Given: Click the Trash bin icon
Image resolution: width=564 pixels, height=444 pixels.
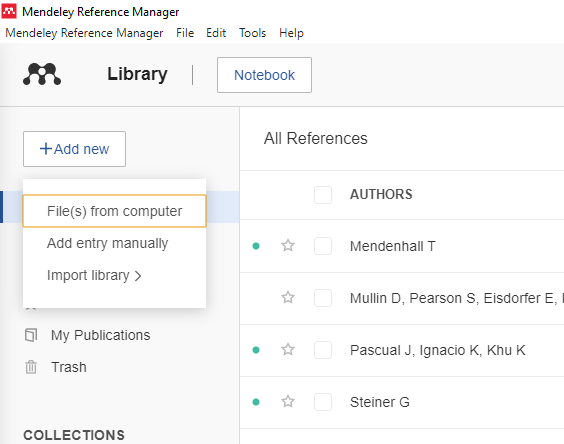Looking at the screenshot, I should (31, 367).
